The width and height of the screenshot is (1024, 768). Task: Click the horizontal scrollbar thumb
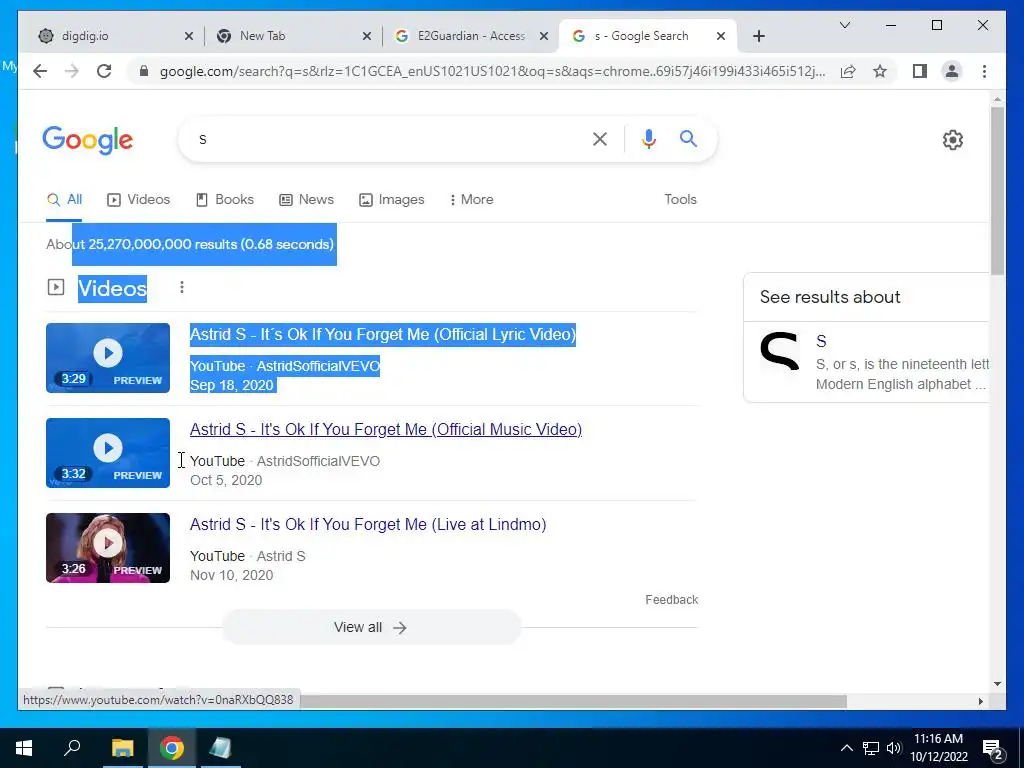point(573,701)
